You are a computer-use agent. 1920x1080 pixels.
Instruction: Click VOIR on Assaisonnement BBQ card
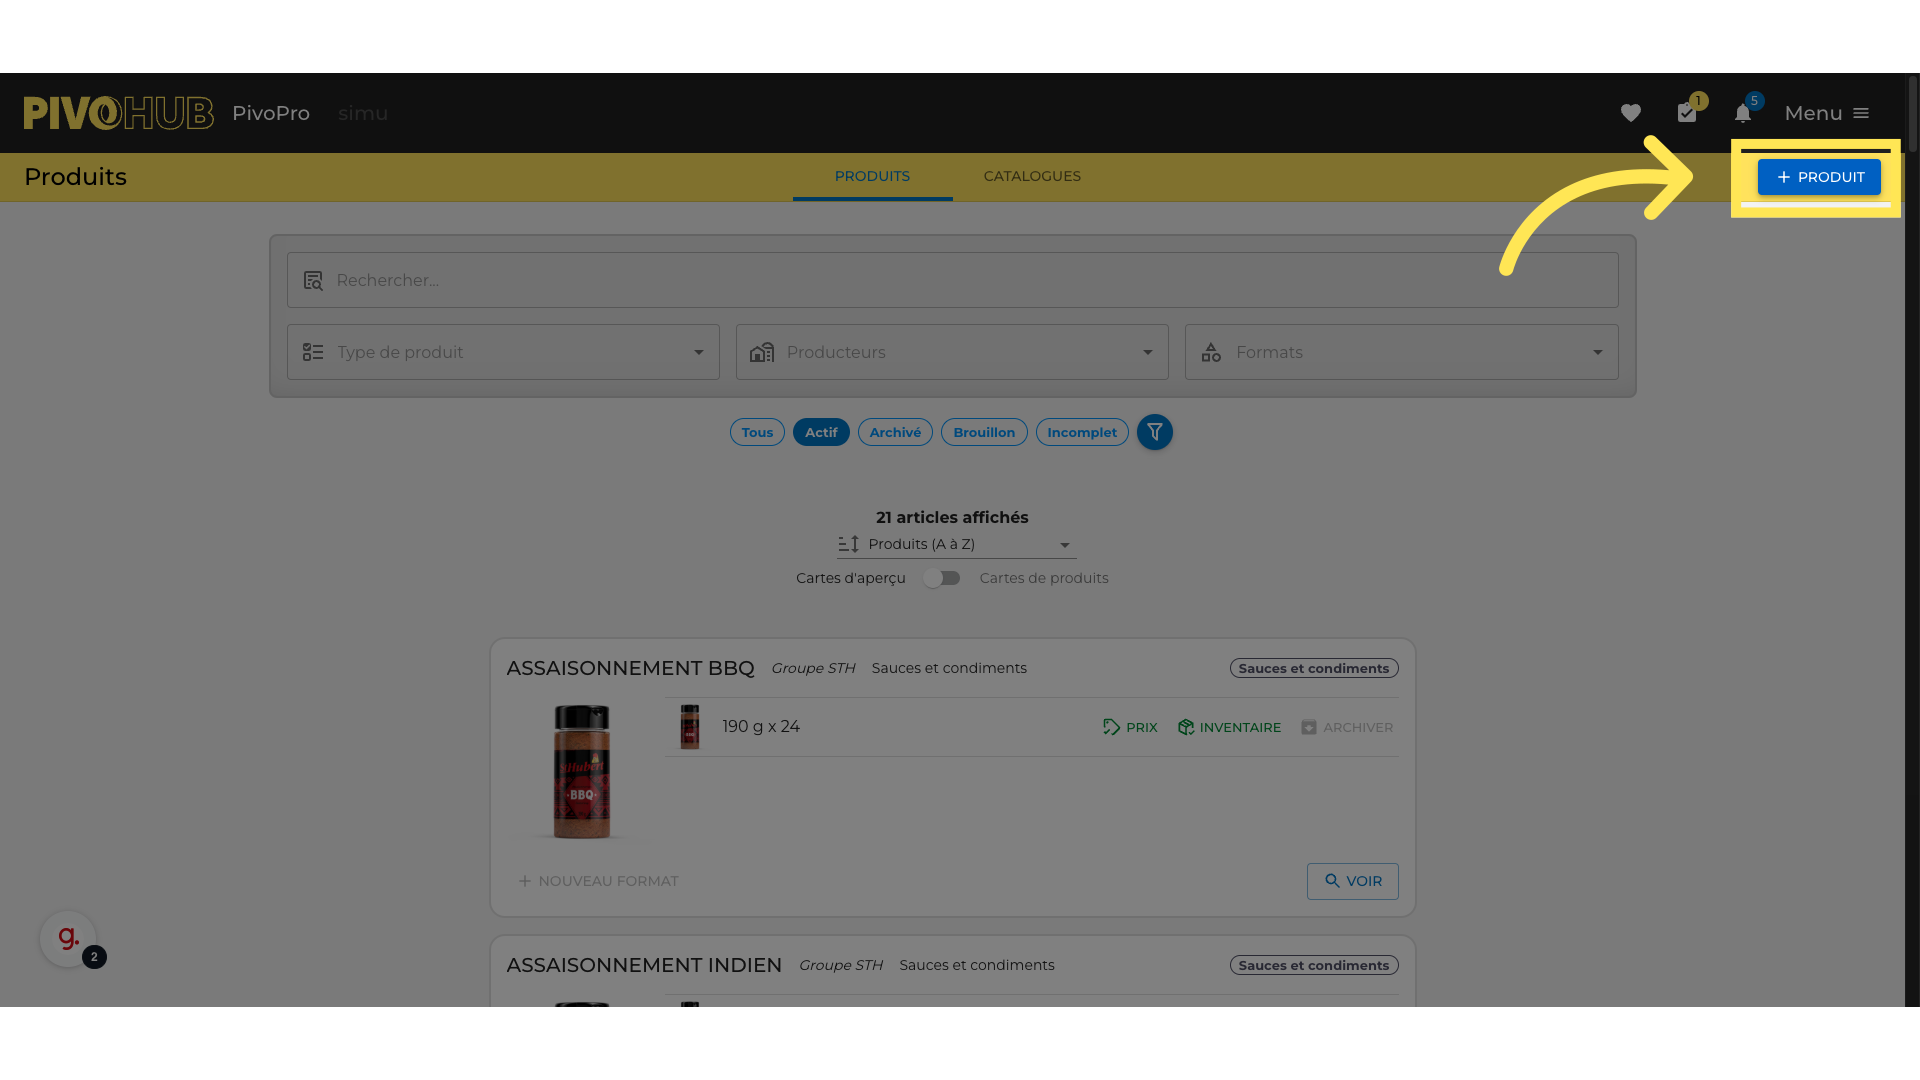click(1352, 881)
